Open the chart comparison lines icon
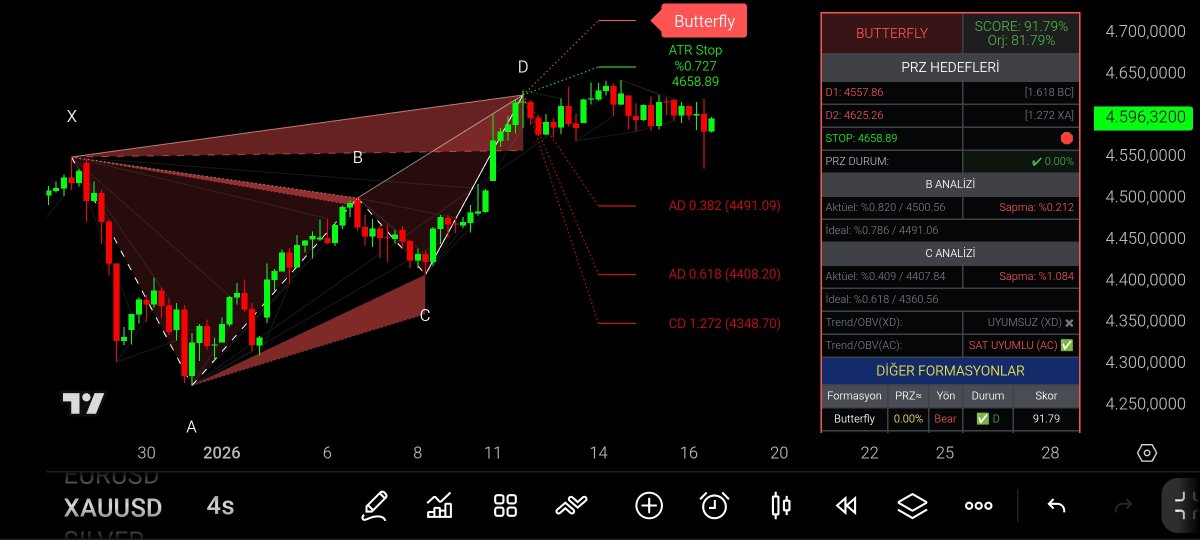The width and height of the screenshot is (1200, 540). click(571, 506)
